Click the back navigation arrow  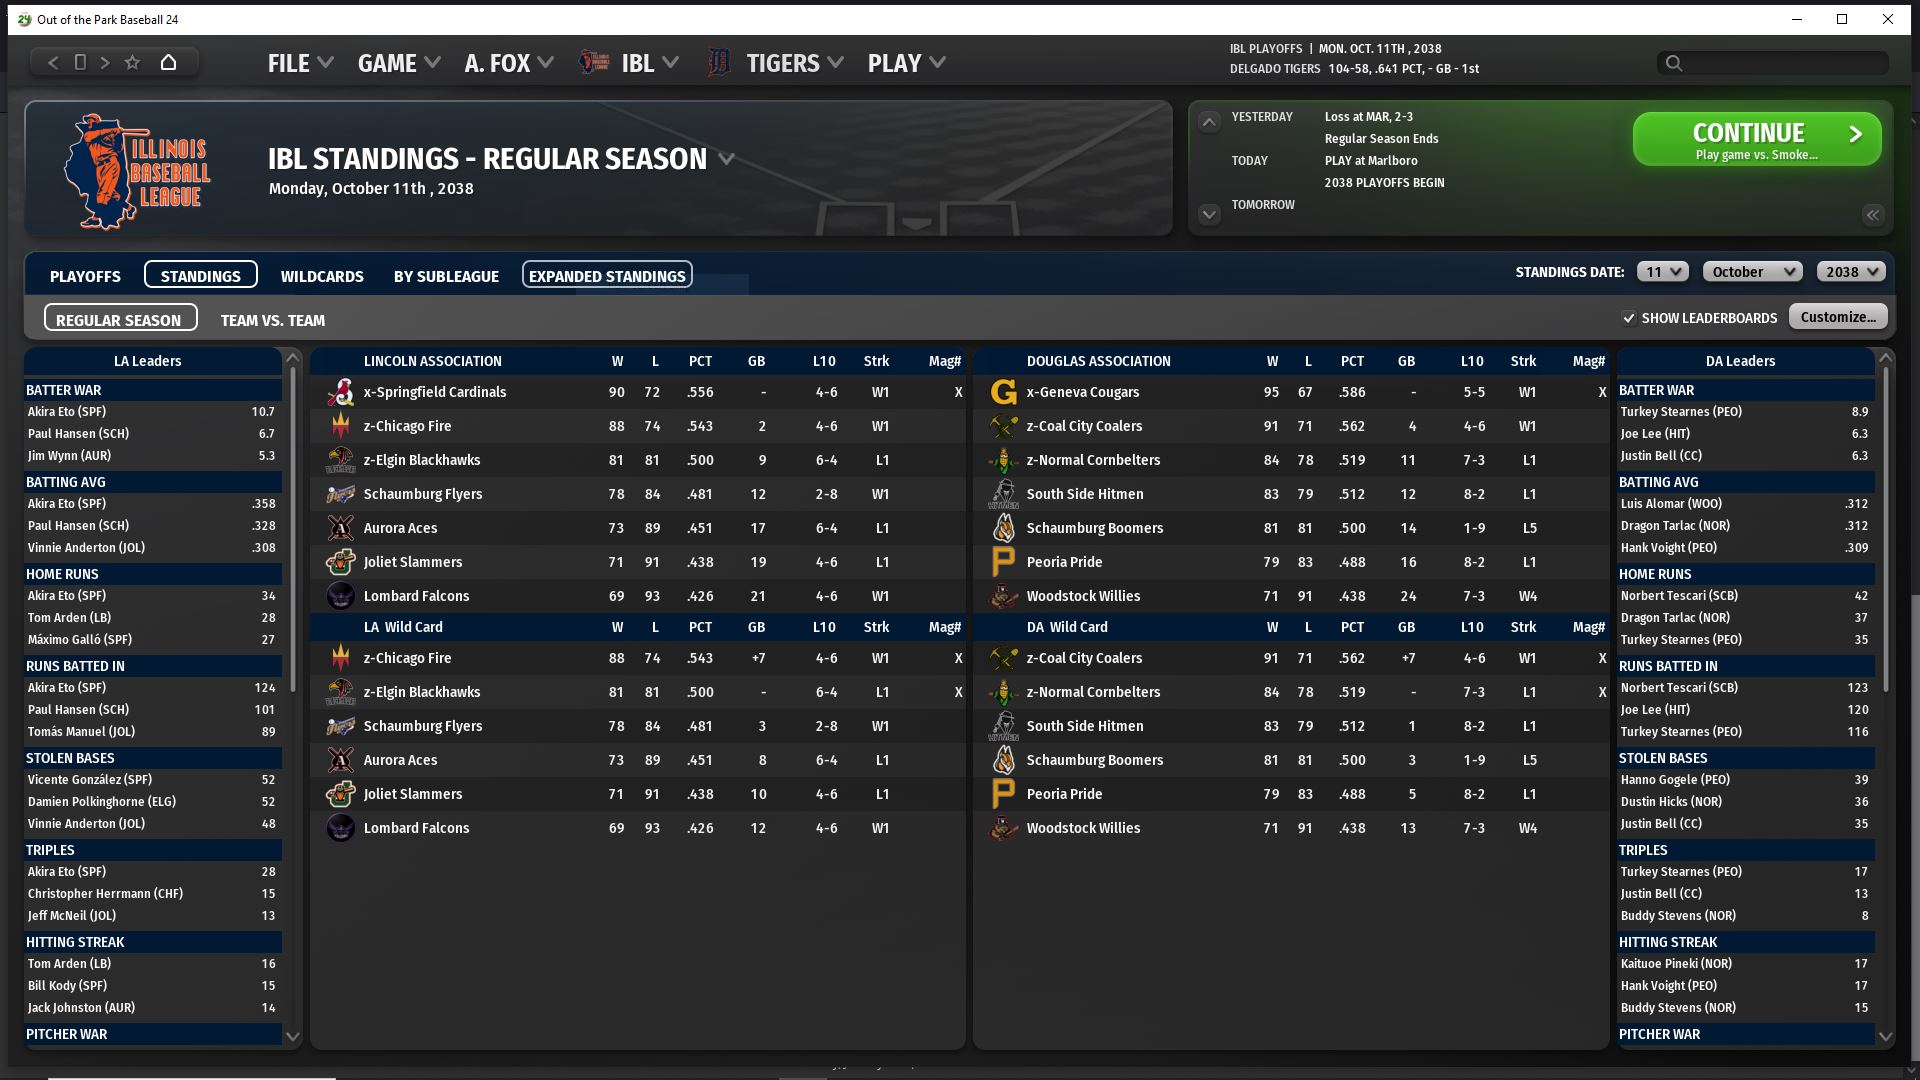click(x=53, y=62)
